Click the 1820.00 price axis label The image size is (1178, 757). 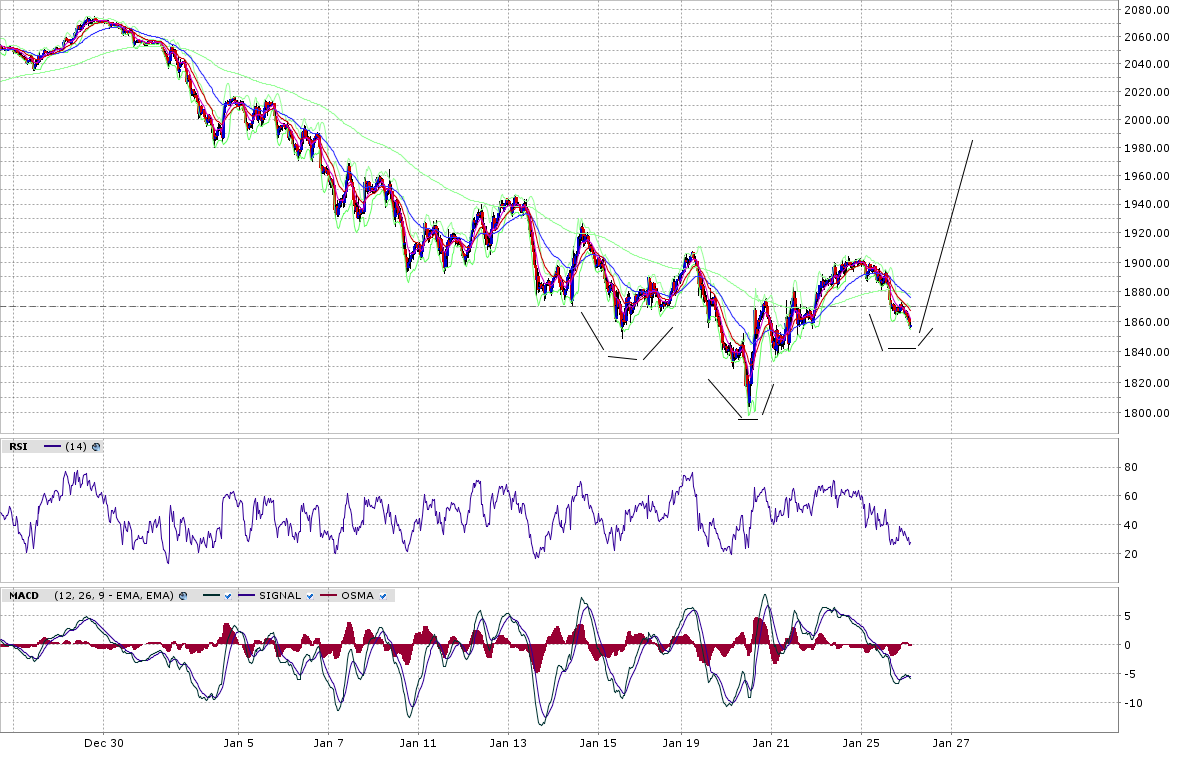click(x=1146, y=383)
